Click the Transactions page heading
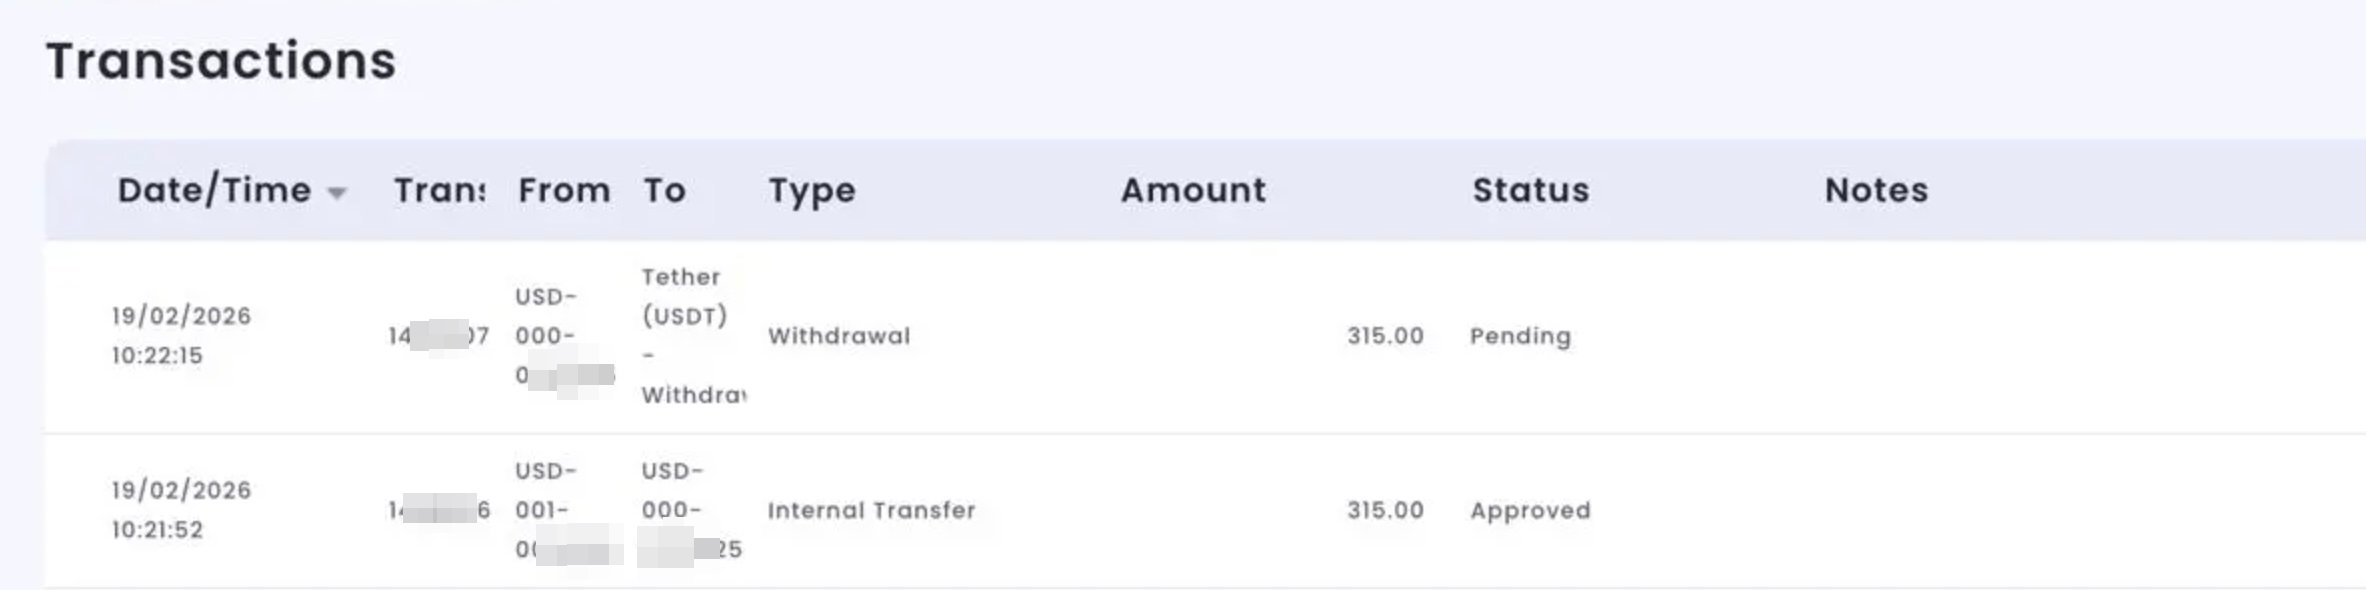The width and height of the screenshot is (2366, 590). (x=221, y=61)
